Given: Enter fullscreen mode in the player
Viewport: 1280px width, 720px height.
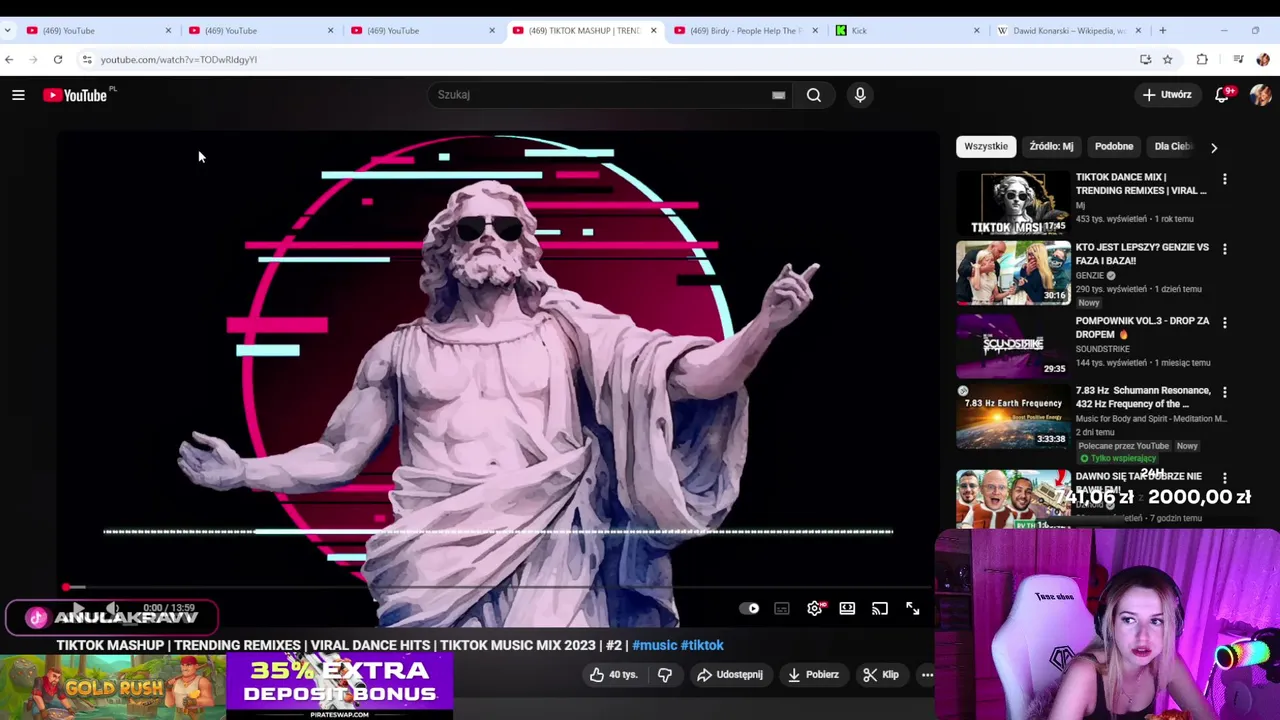Looking at the screenshot, I should [x=913, y=608].
